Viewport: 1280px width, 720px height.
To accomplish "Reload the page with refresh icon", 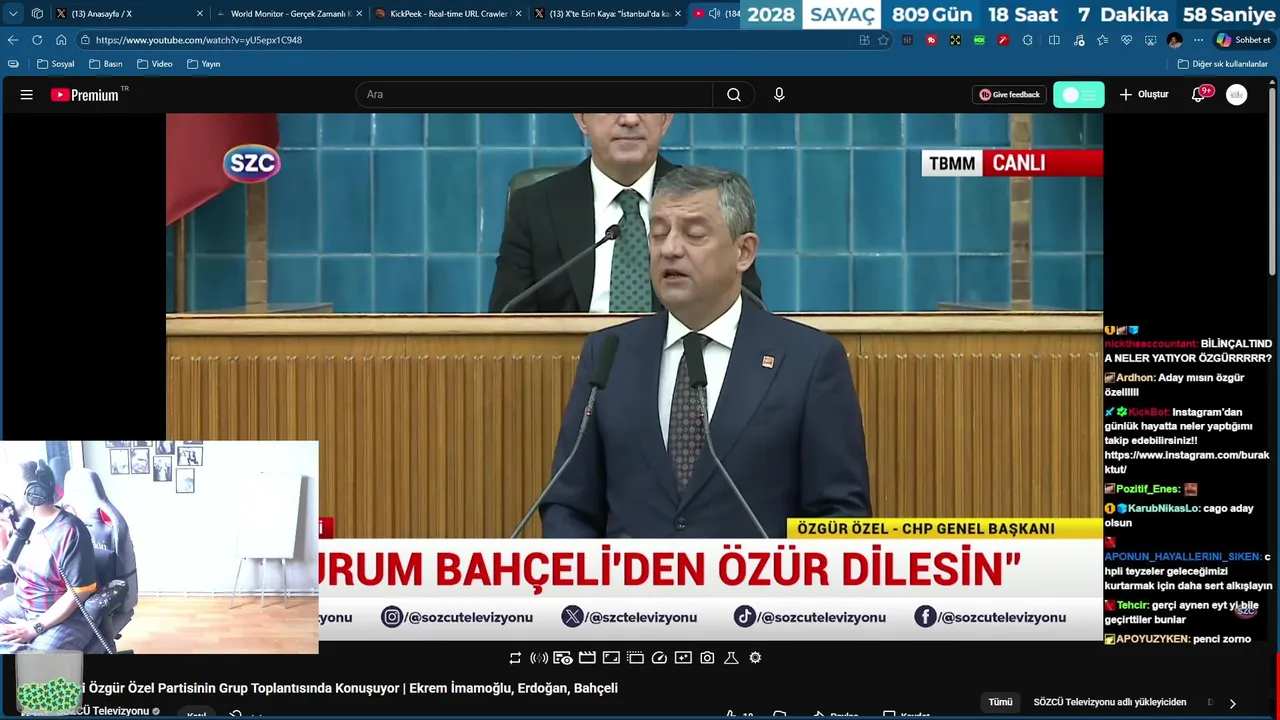I will coord(37,40).
